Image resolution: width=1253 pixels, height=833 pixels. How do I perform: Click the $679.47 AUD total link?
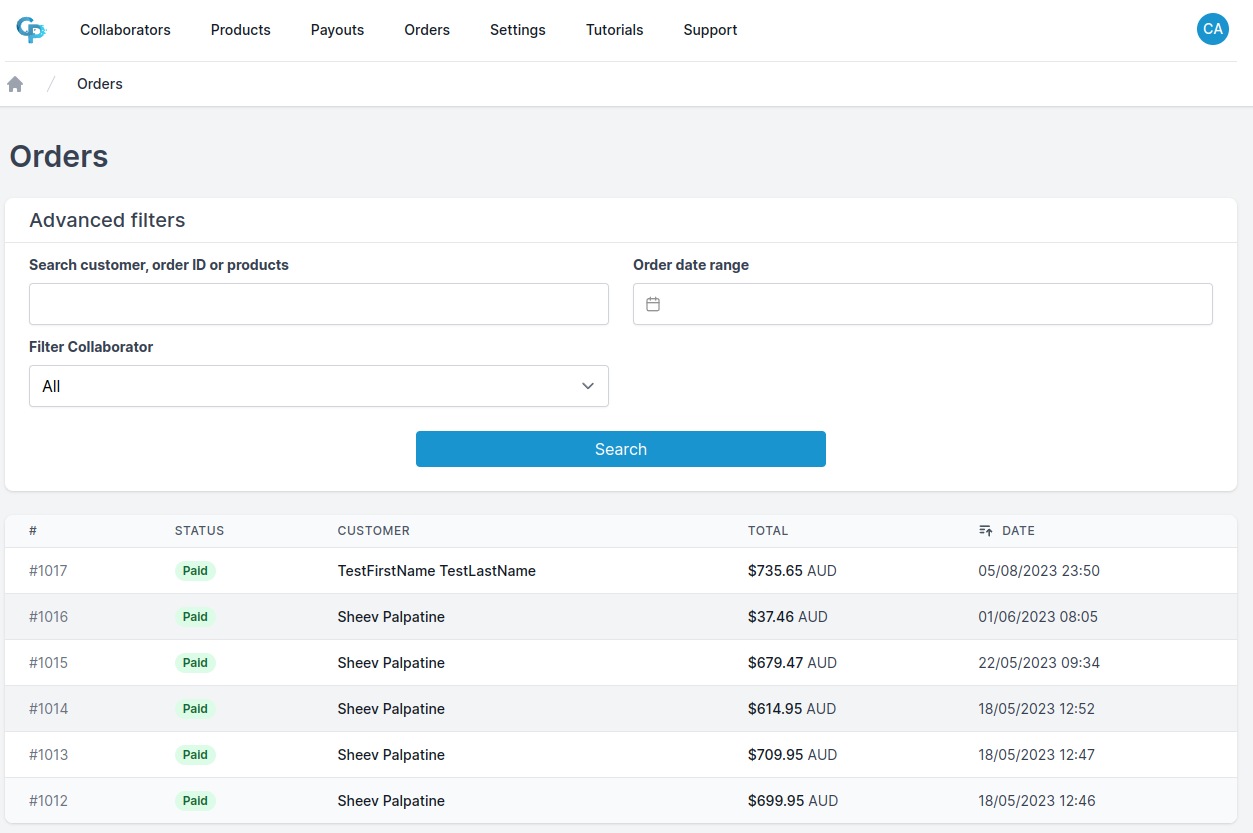[x=793, y=662]
